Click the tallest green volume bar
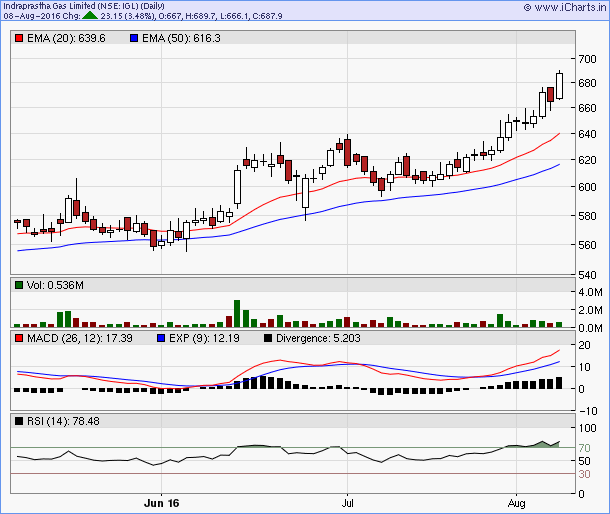The image size is (610, 514). click(x=237, y=314)
